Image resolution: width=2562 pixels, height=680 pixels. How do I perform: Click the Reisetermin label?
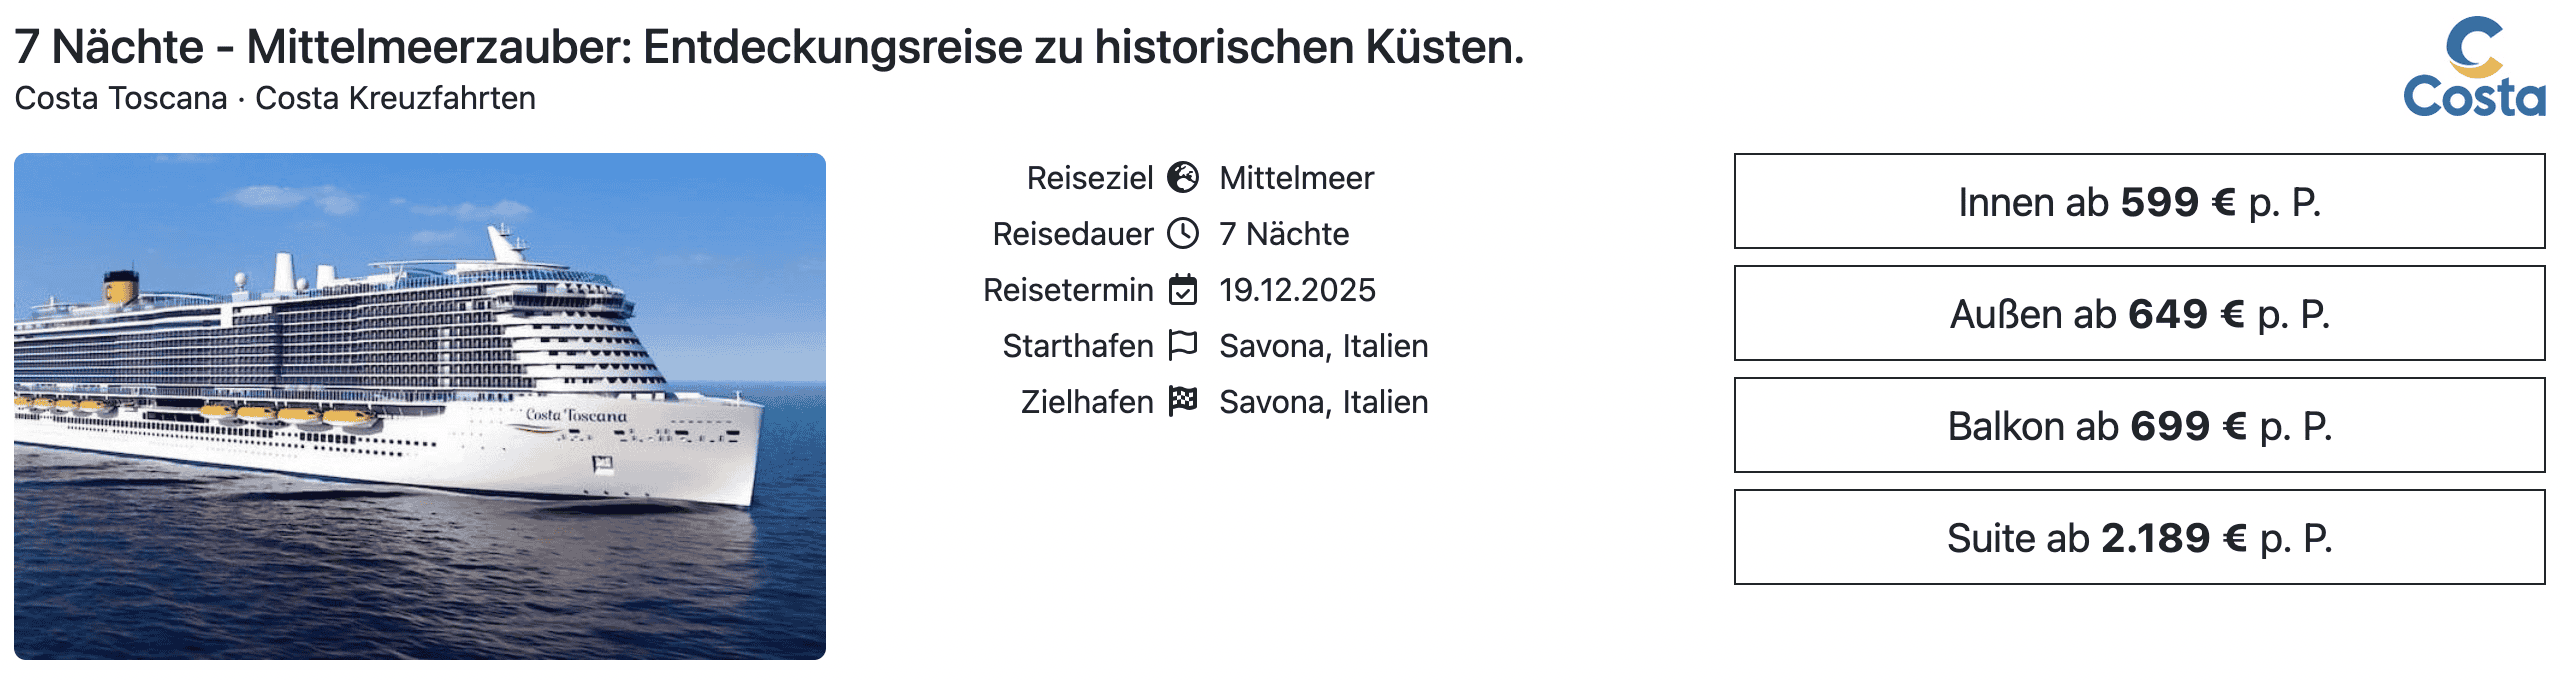[1067, 291]
